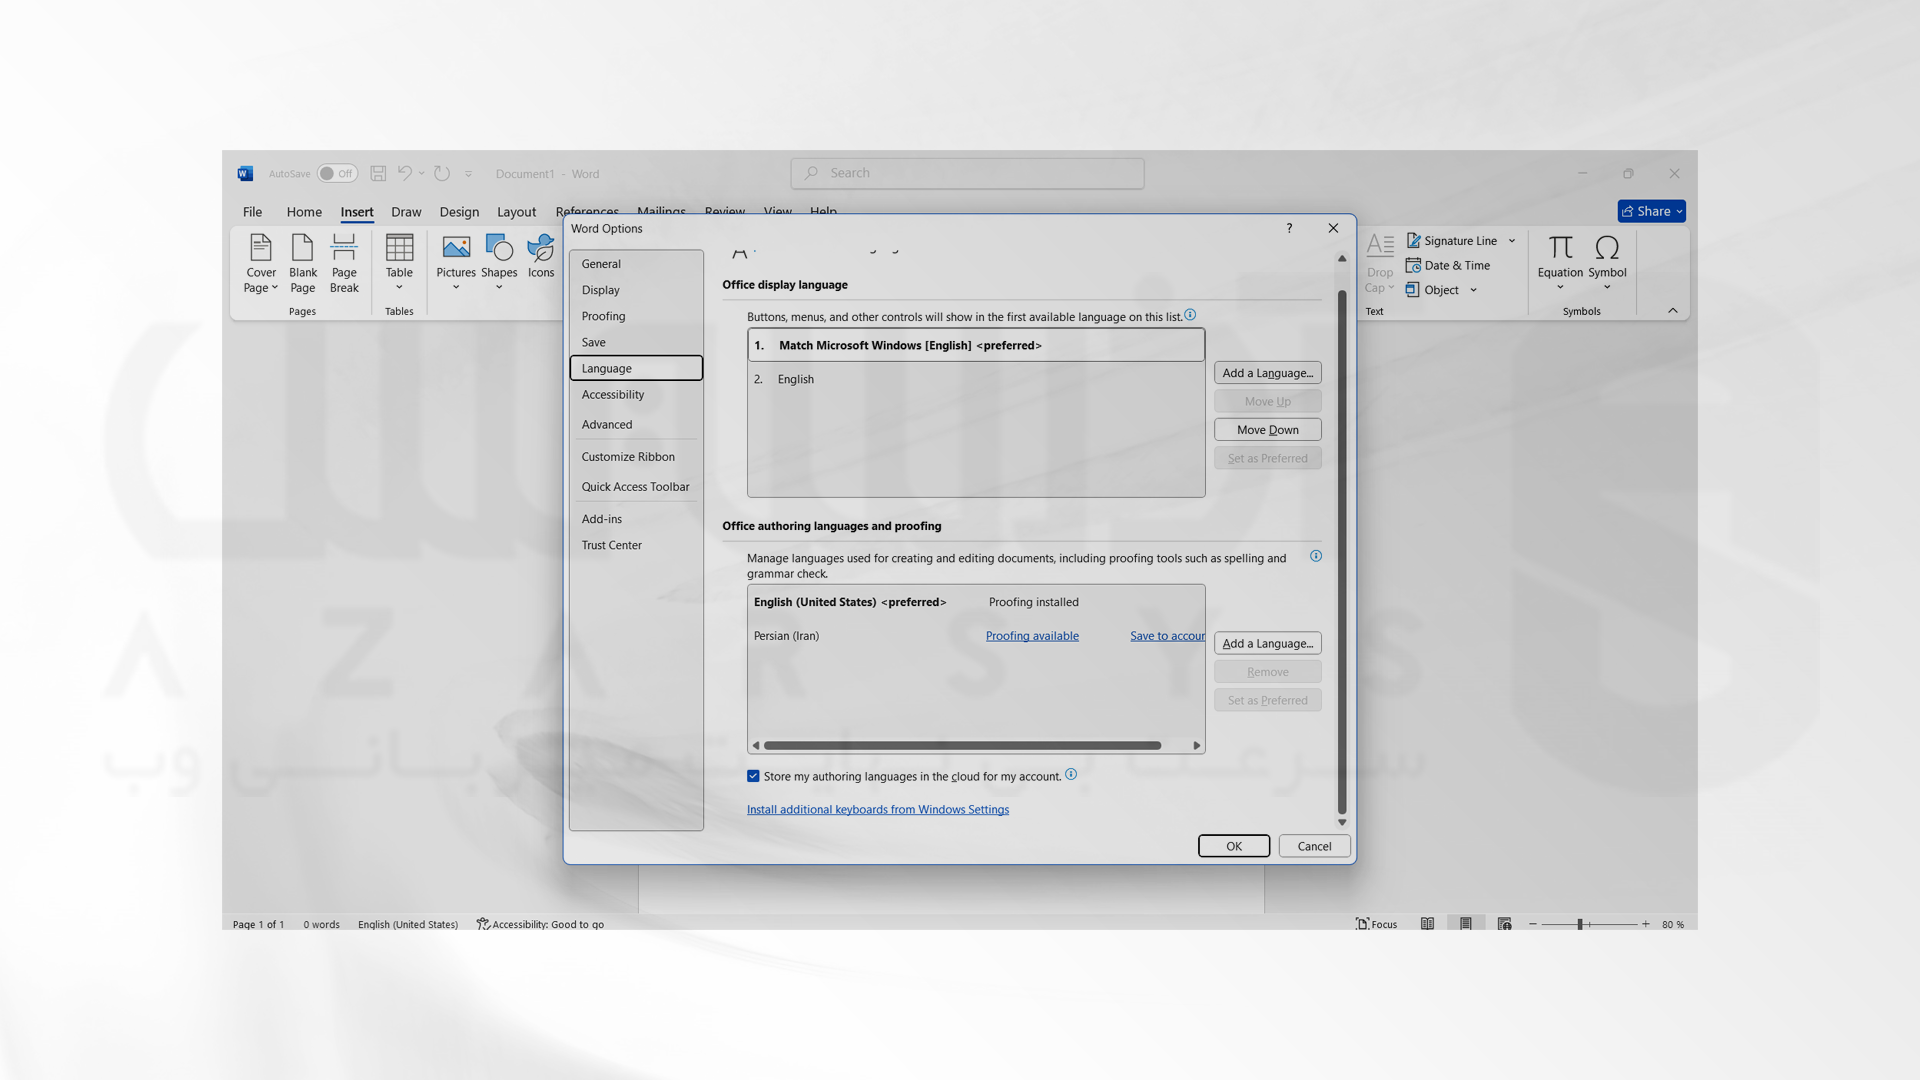Image resolution: width=1920 pixels, height=1080 pixels.
Task: Click the Object insert icon
Action: tap(1412, 290)
